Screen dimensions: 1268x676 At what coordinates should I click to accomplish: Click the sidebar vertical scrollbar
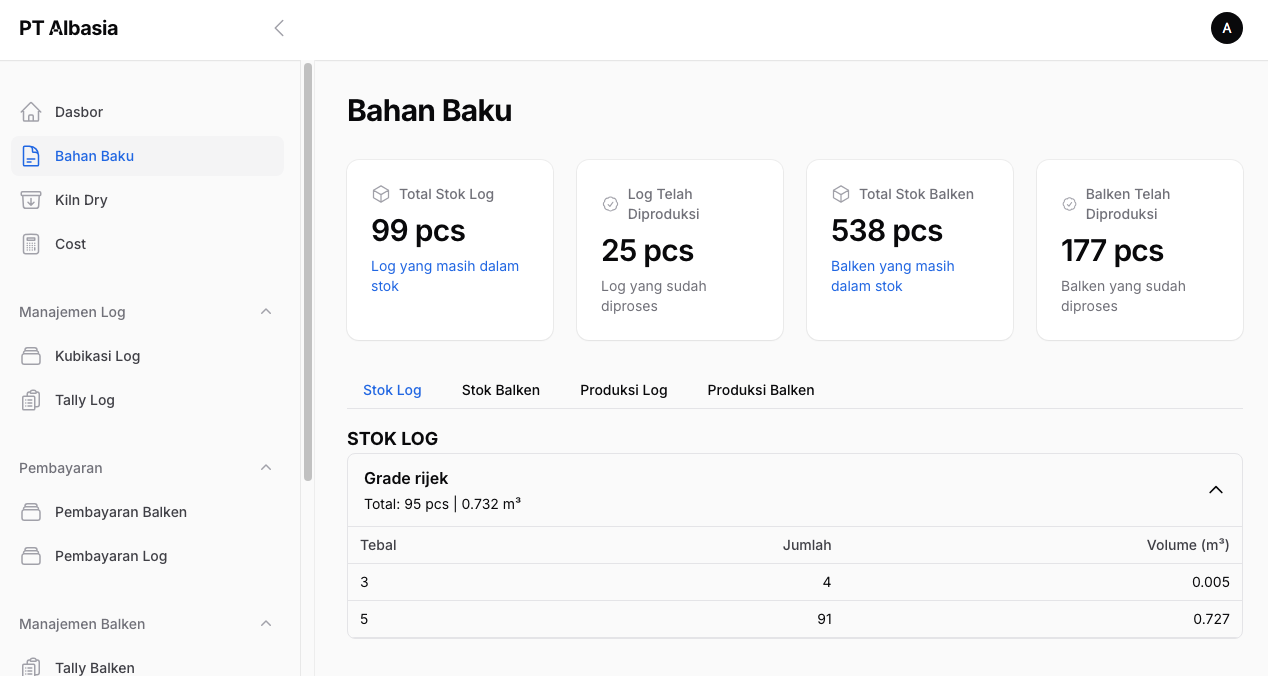point(308,270)
